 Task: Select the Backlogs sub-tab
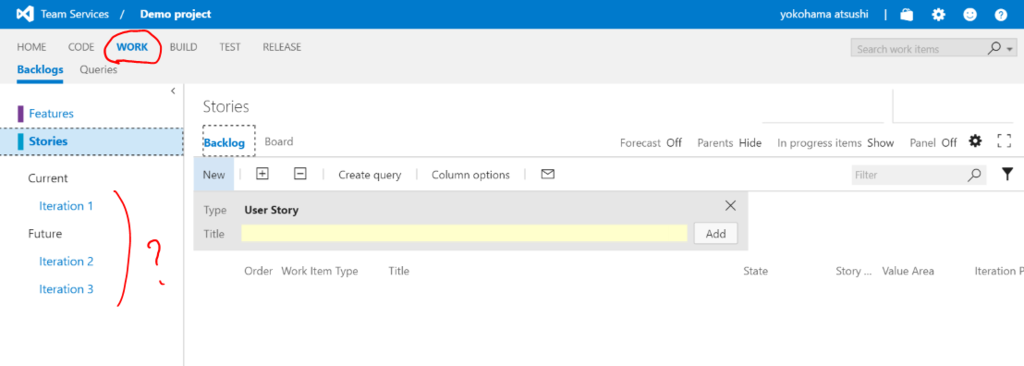click(x=40, y=69)
